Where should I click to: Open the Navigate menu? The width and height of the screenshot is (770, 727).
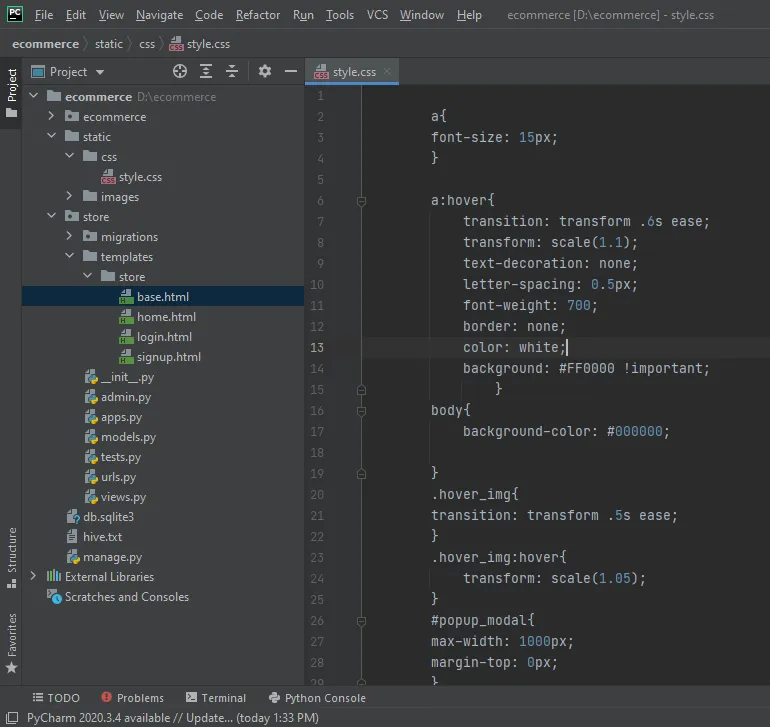(159, 15)
